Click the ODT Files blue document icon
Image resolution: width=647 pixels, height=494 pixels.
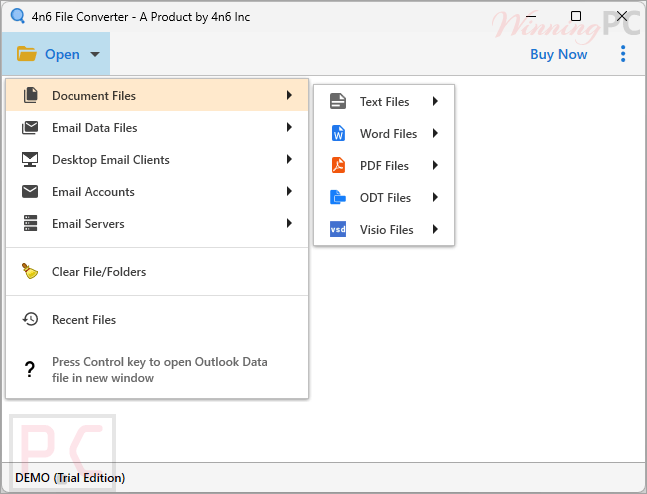tap(338, 197)
